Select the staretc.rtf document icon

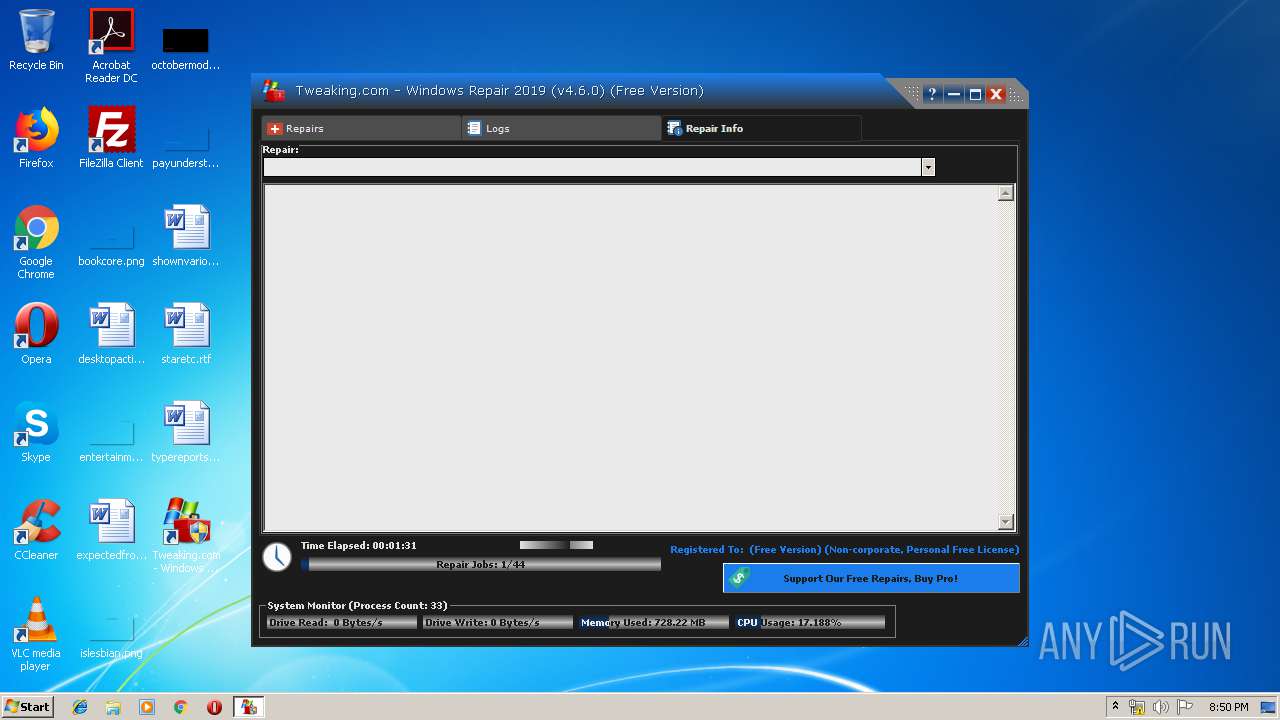[x=186, y=334]
